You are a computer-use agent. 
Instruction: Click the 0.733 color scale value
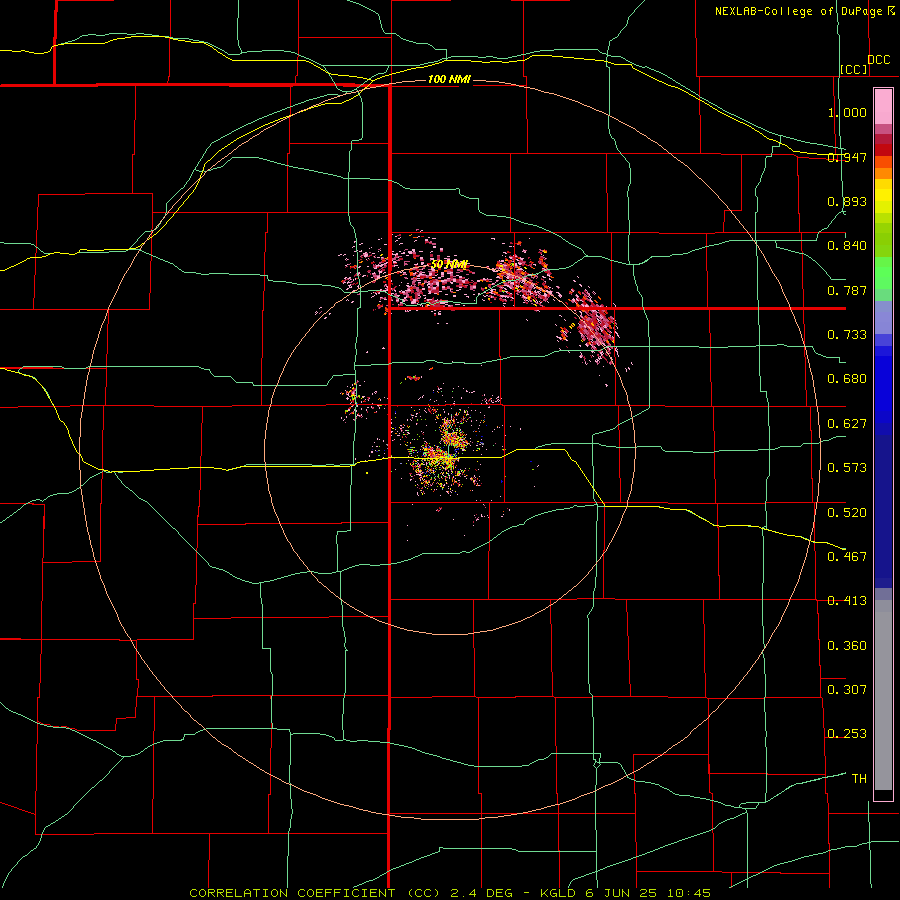[x=847, y=335]
